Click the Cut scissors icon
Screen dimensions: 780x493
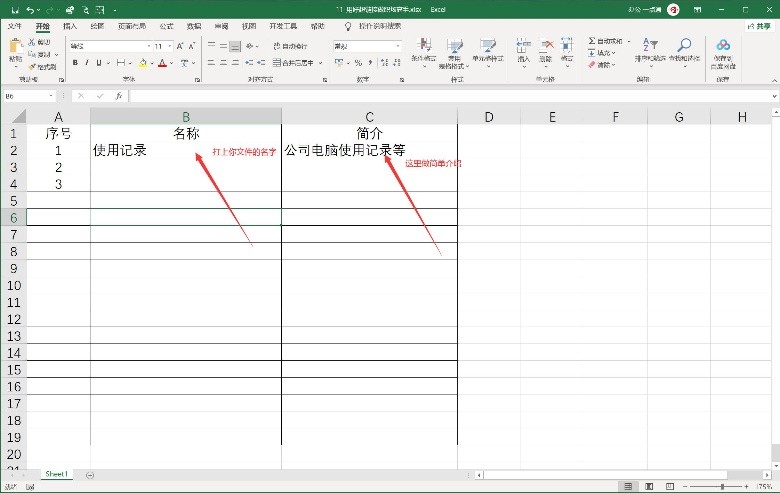(32, 42)
